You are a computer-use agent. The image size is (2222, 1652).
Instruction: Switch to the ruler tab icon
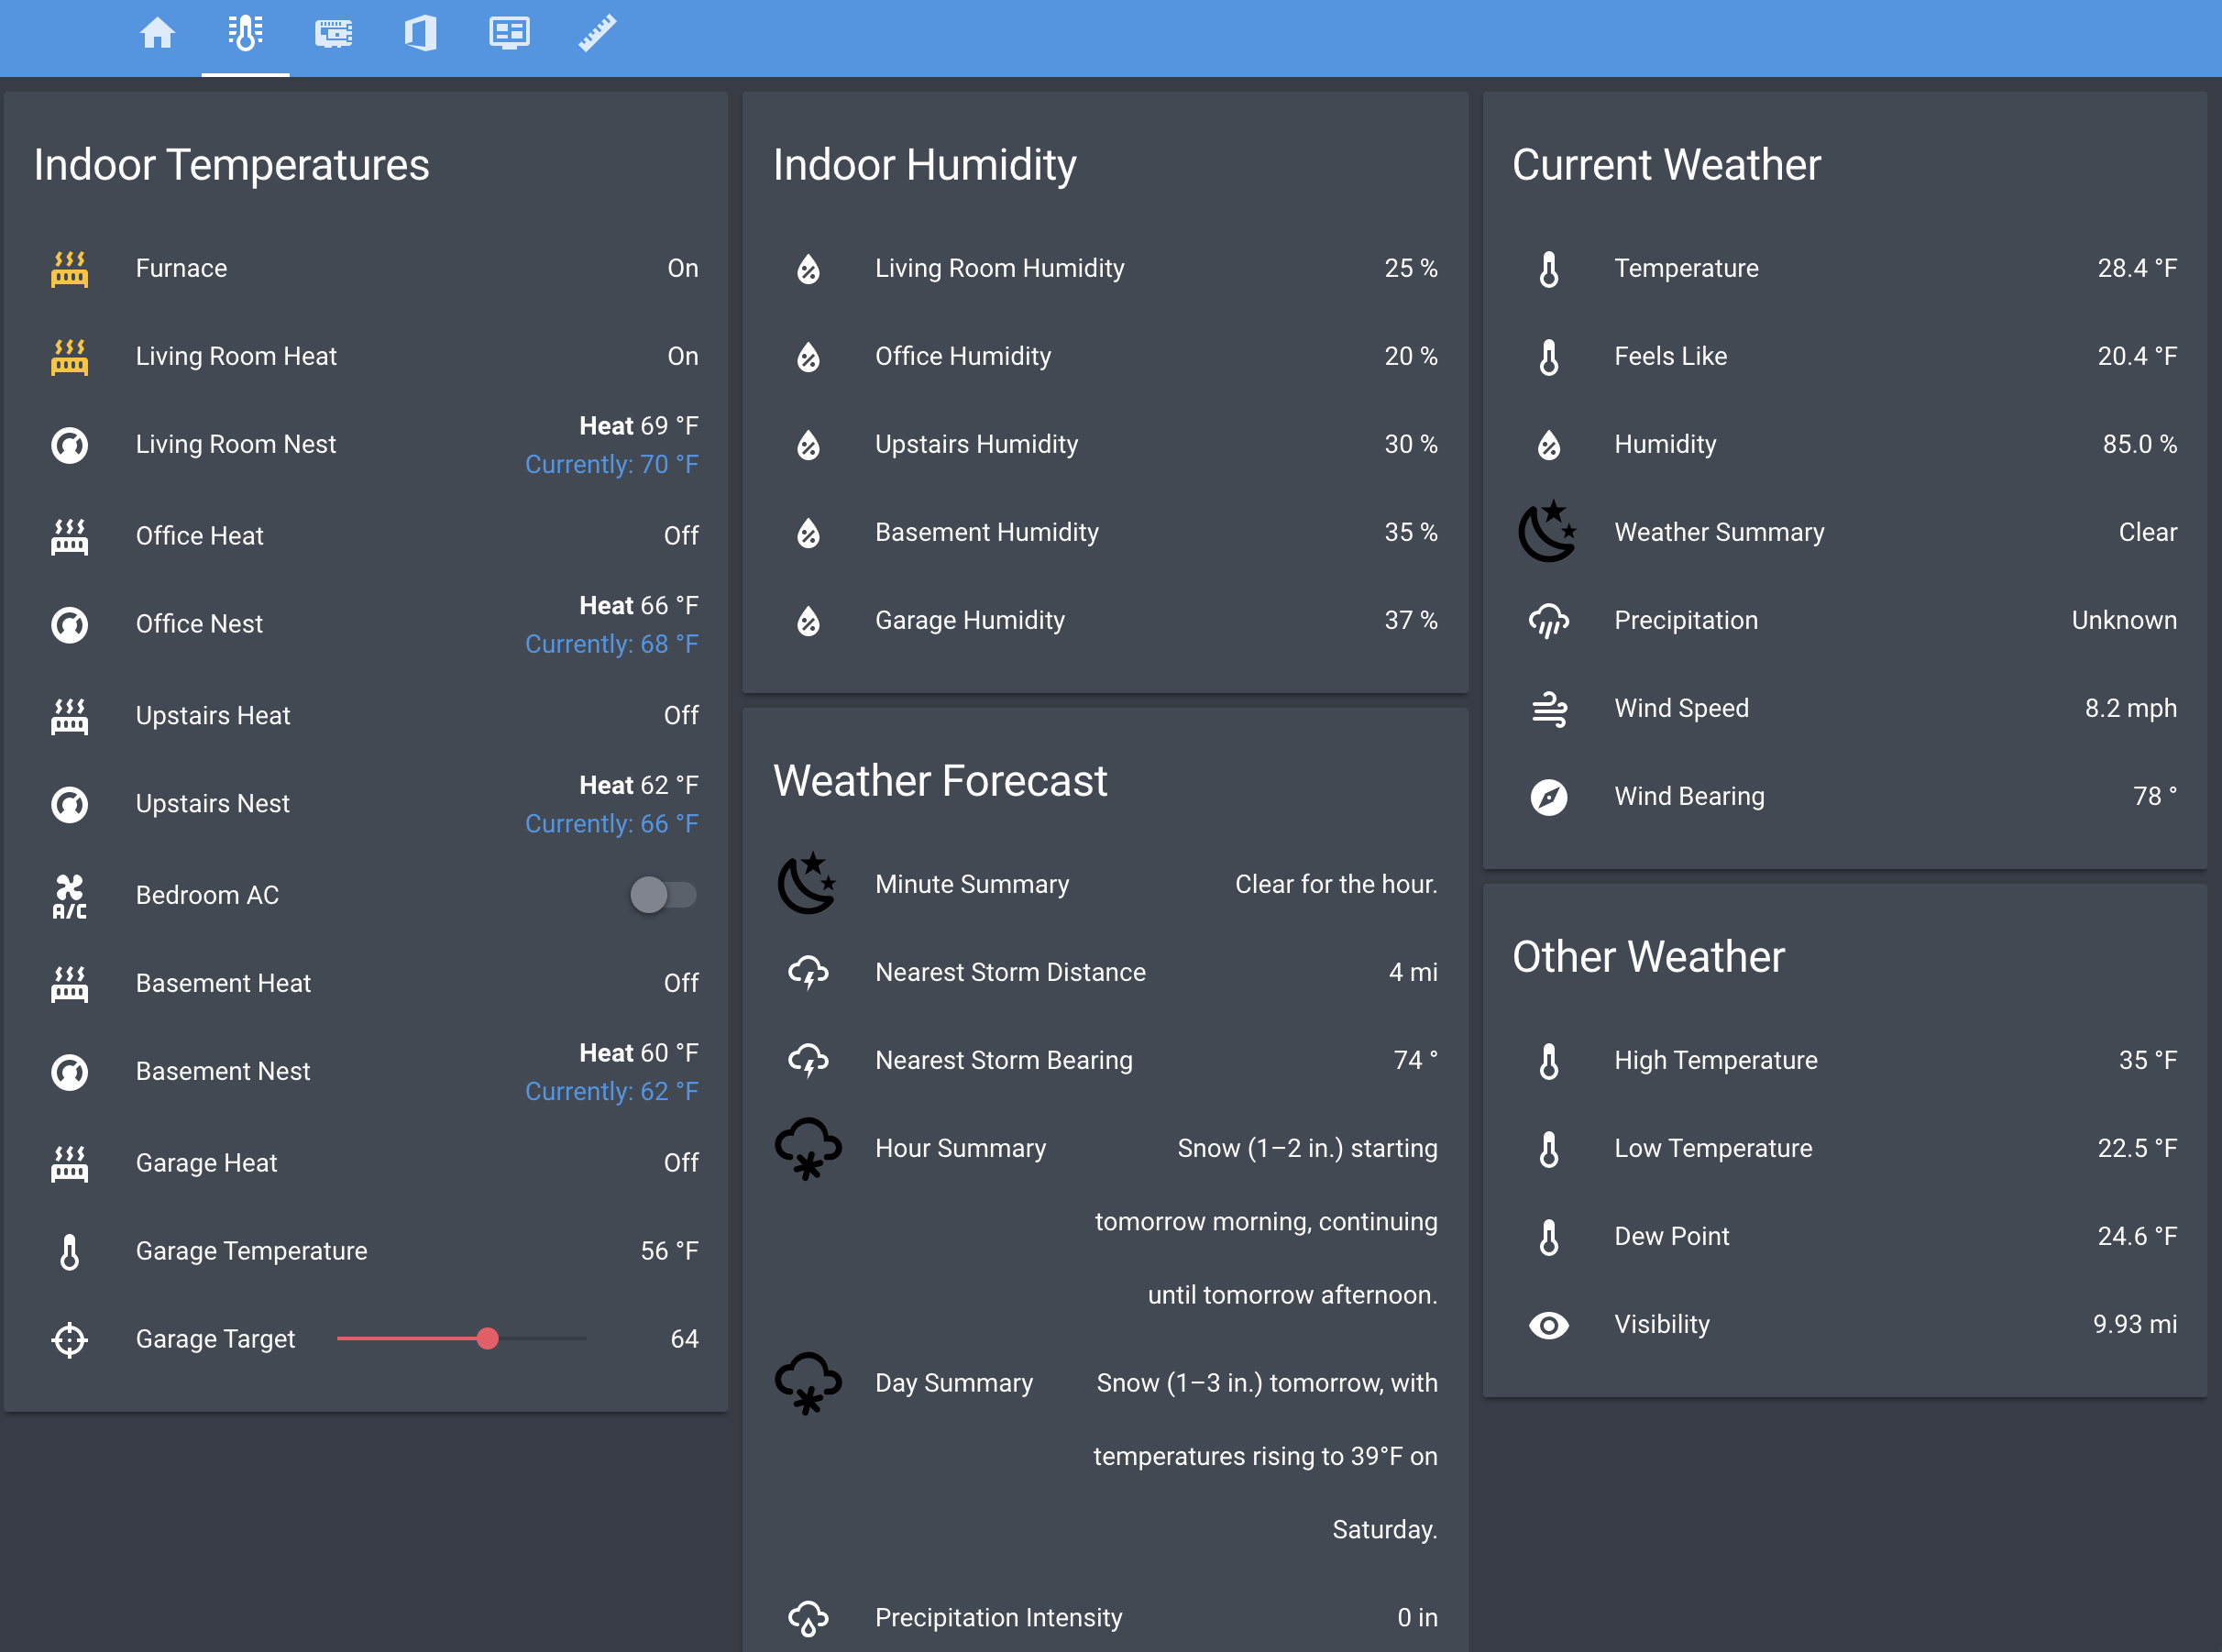point(597,34)
